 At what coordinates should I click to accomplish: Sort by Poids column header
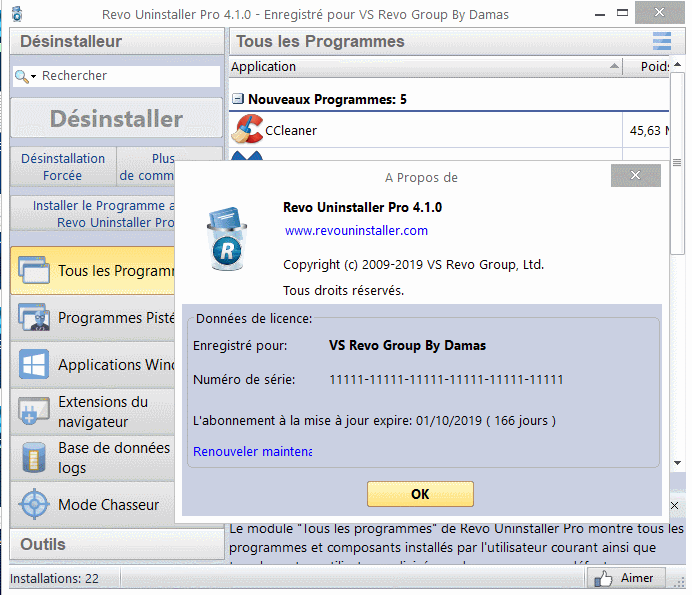click(x=647, y=67)
